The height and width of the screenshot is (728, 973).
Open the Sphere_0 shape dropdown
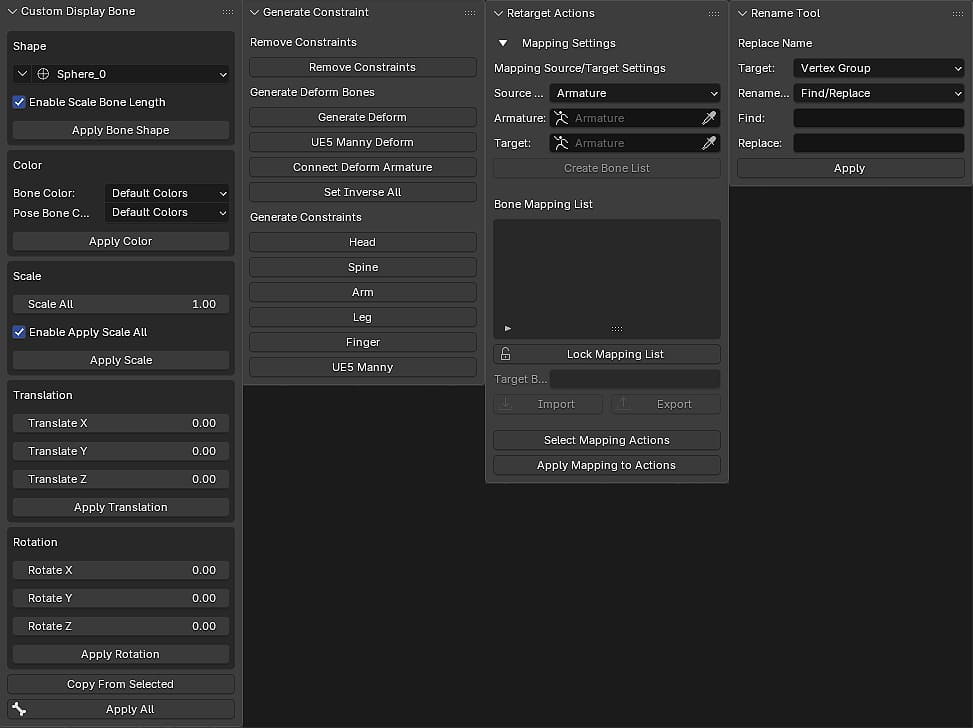click(x=131, y=74)
